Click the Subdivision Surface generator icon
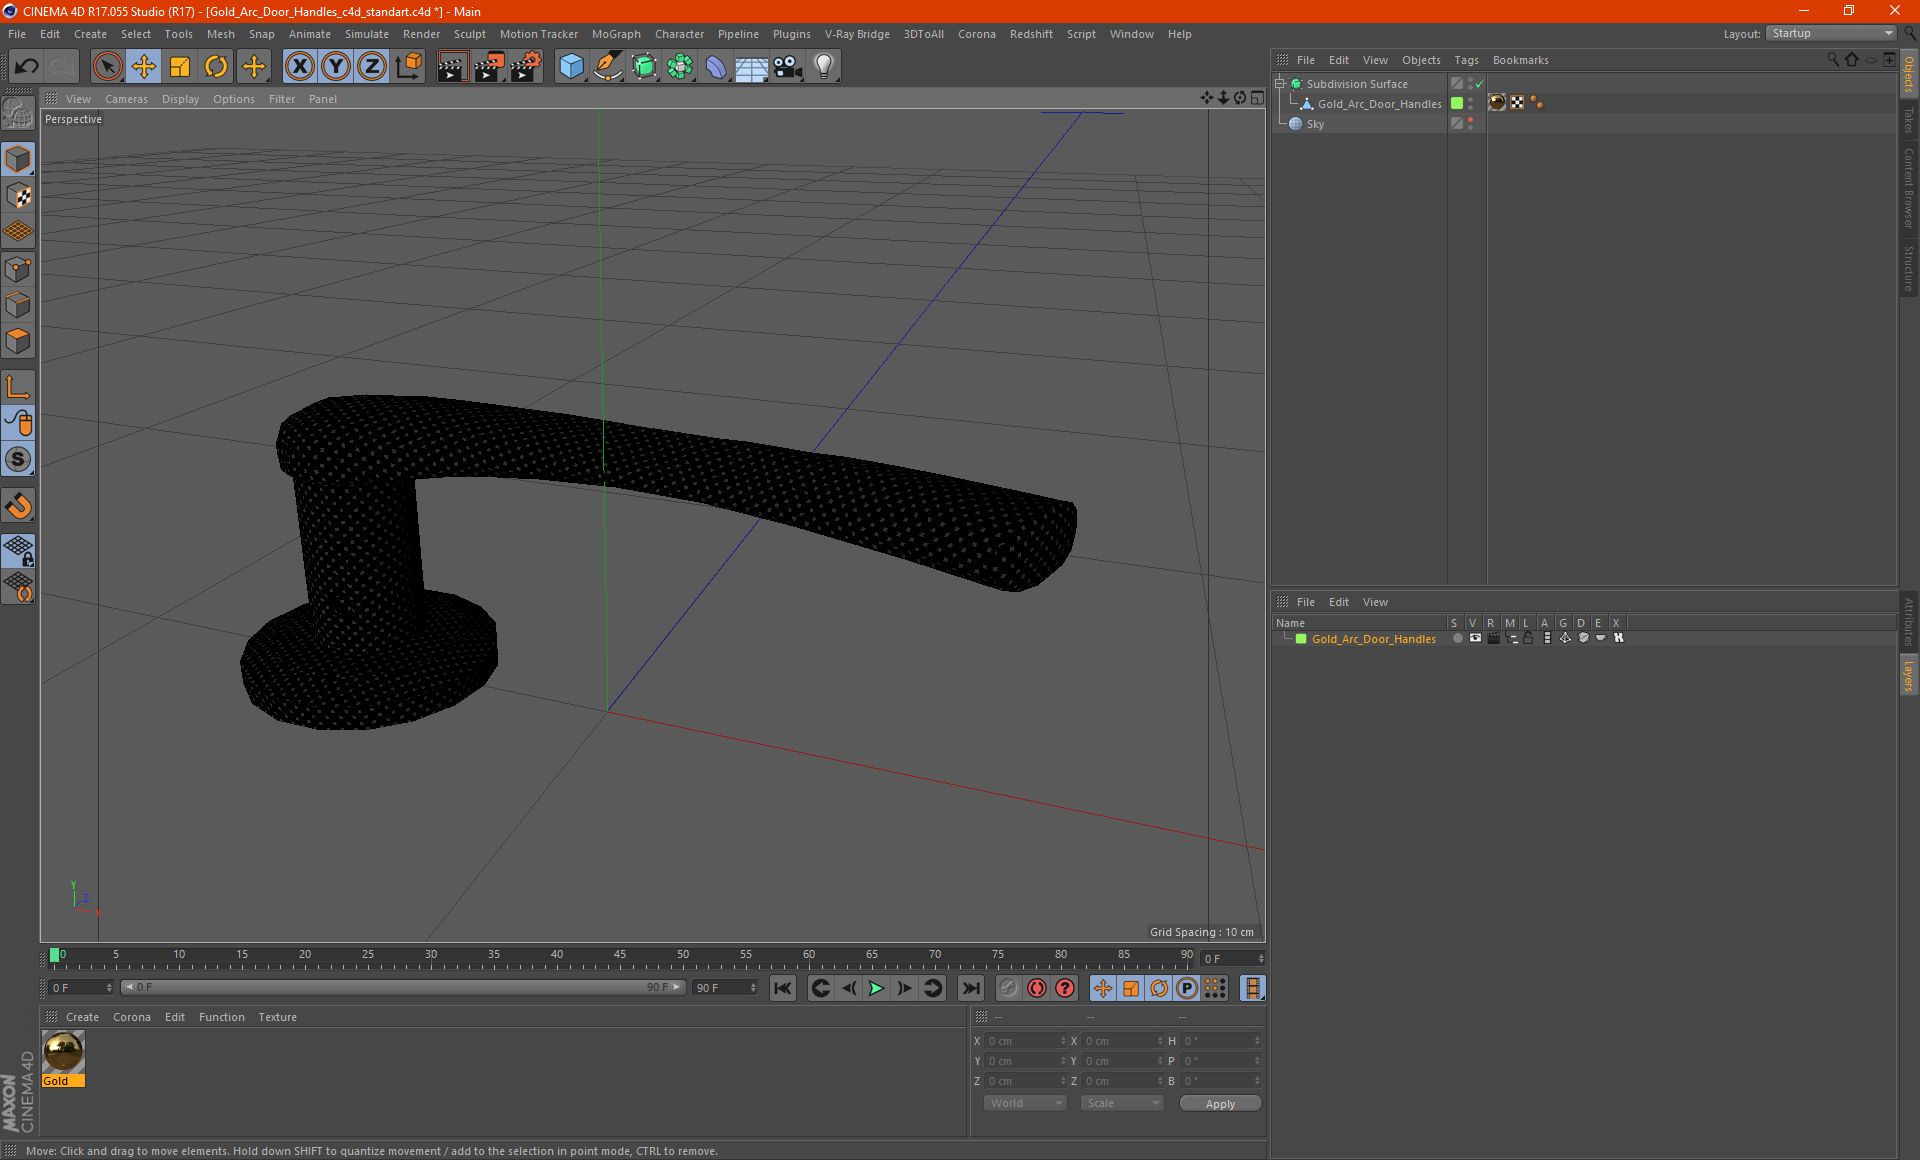Image resolution: width=1920 pixels, height=1160 pixels. coord(644,67)
